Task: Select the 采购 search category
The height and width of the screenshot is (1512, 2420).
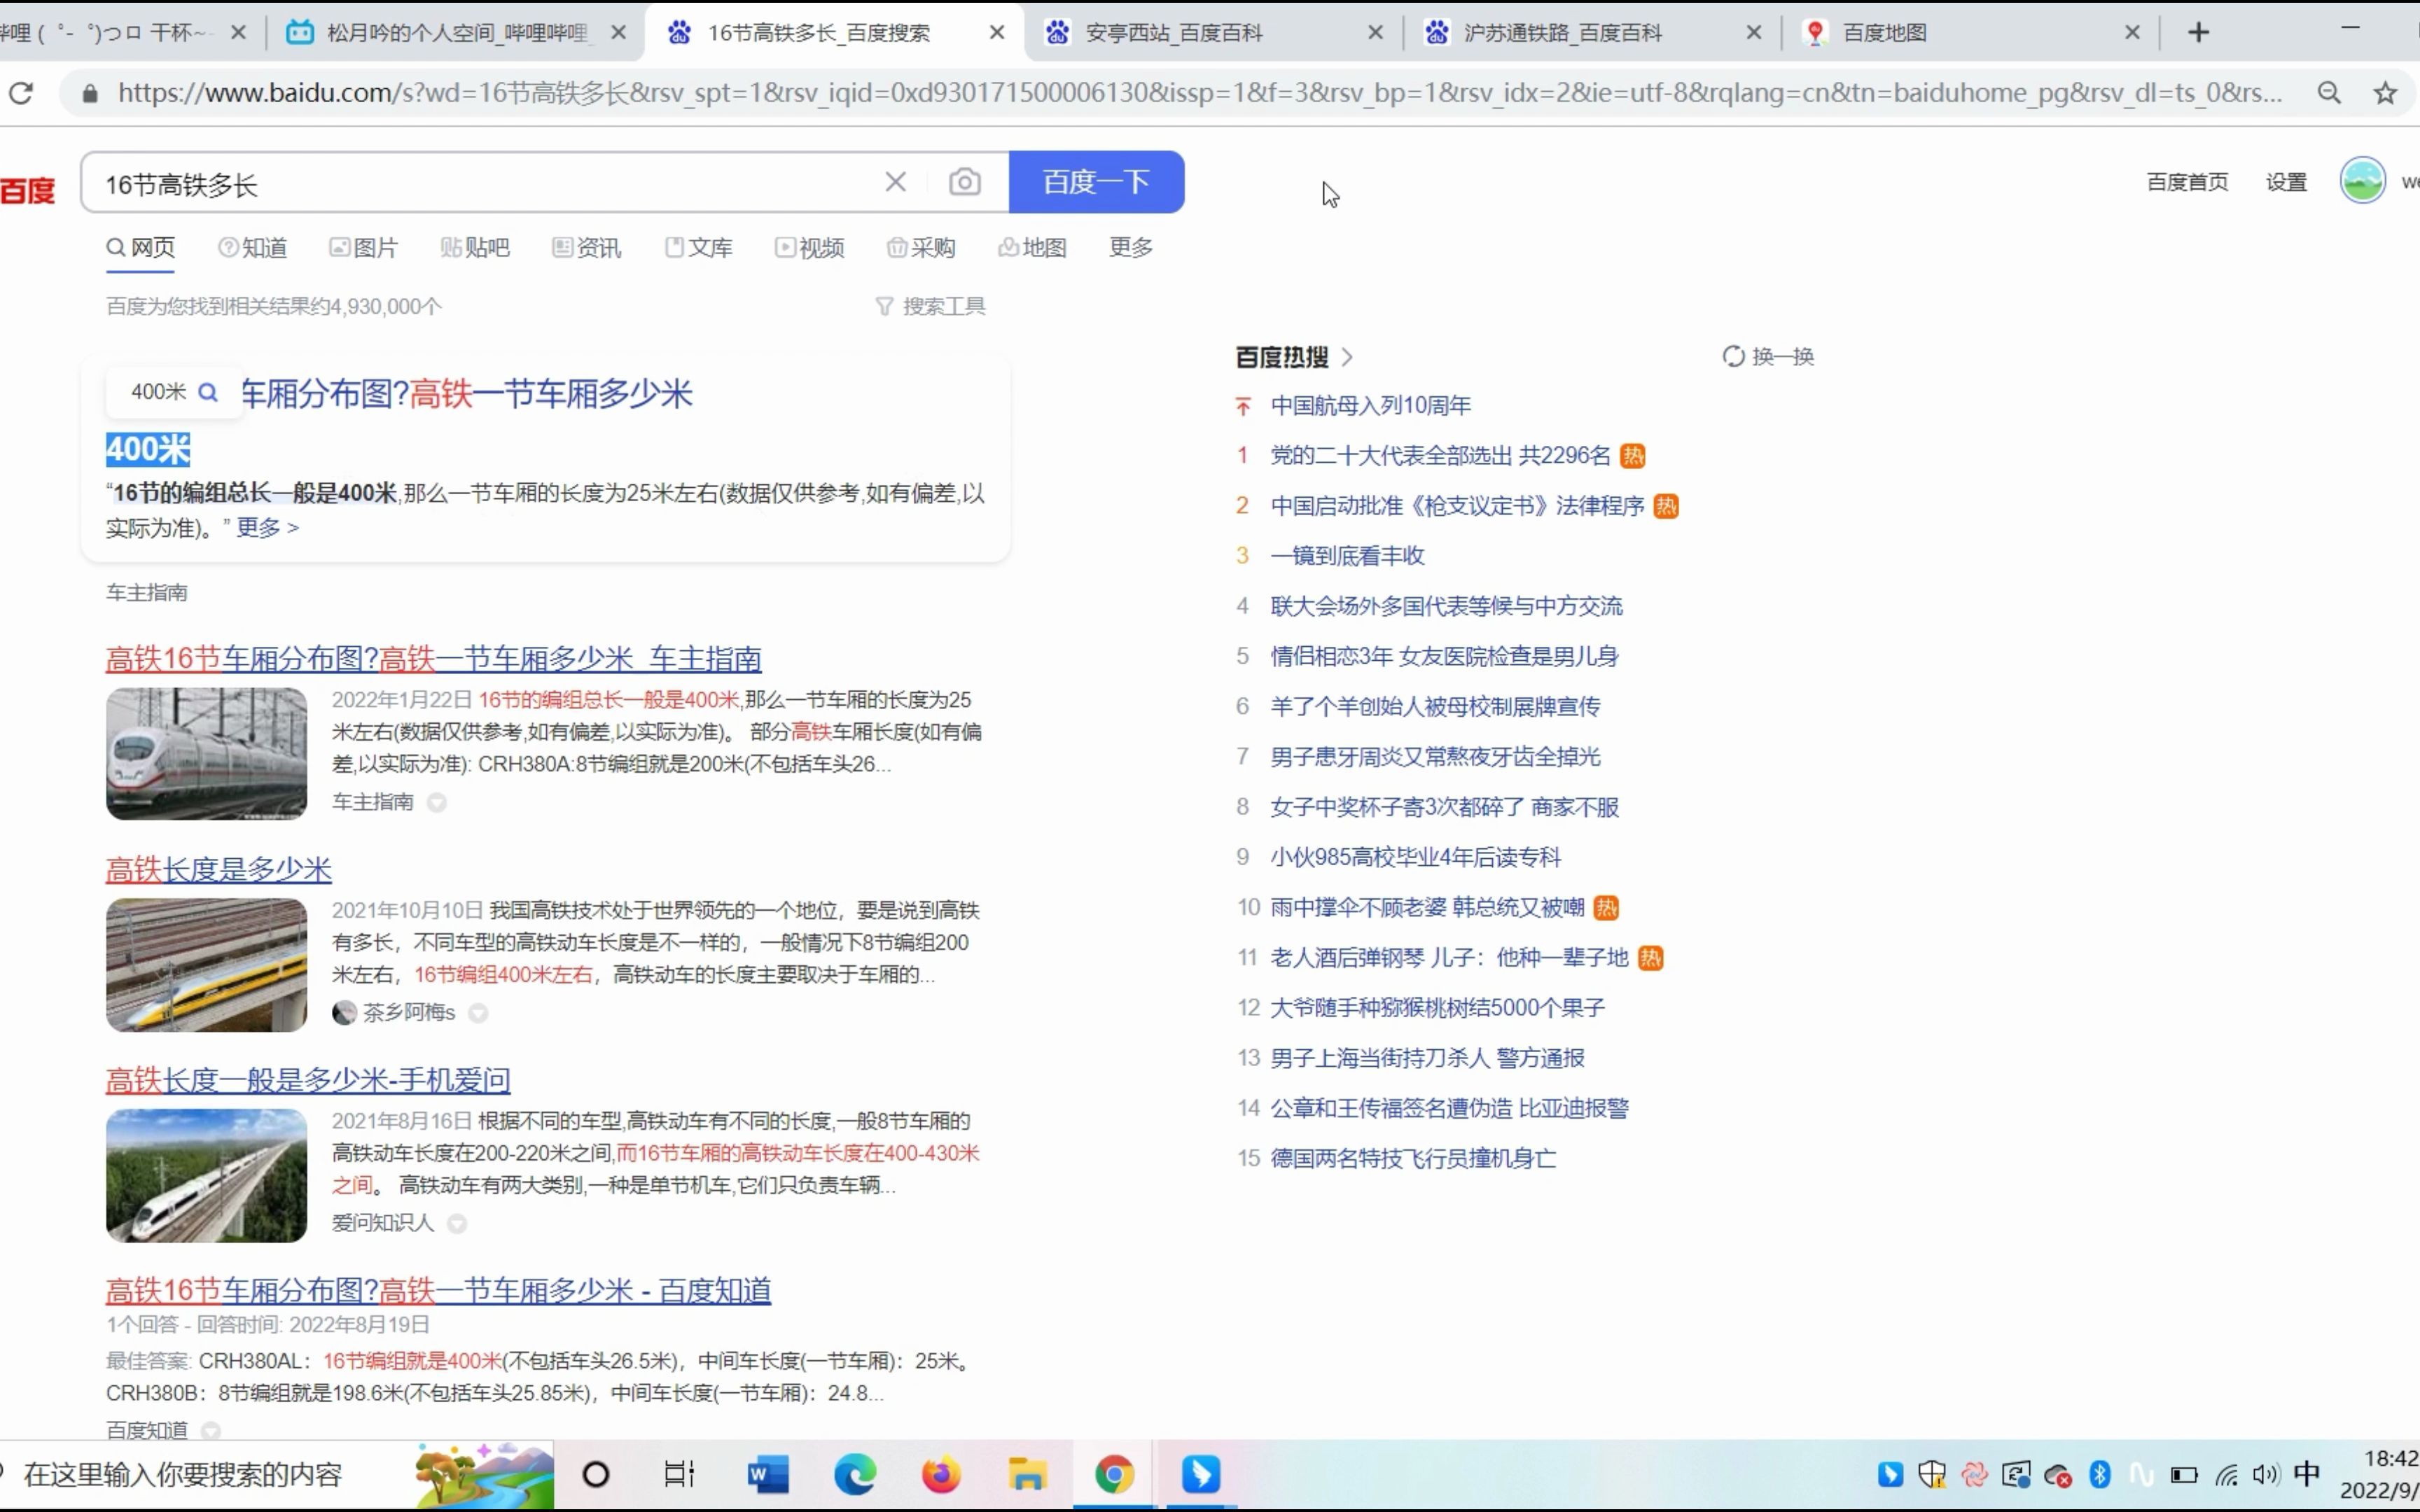Action: pos(921,248)
